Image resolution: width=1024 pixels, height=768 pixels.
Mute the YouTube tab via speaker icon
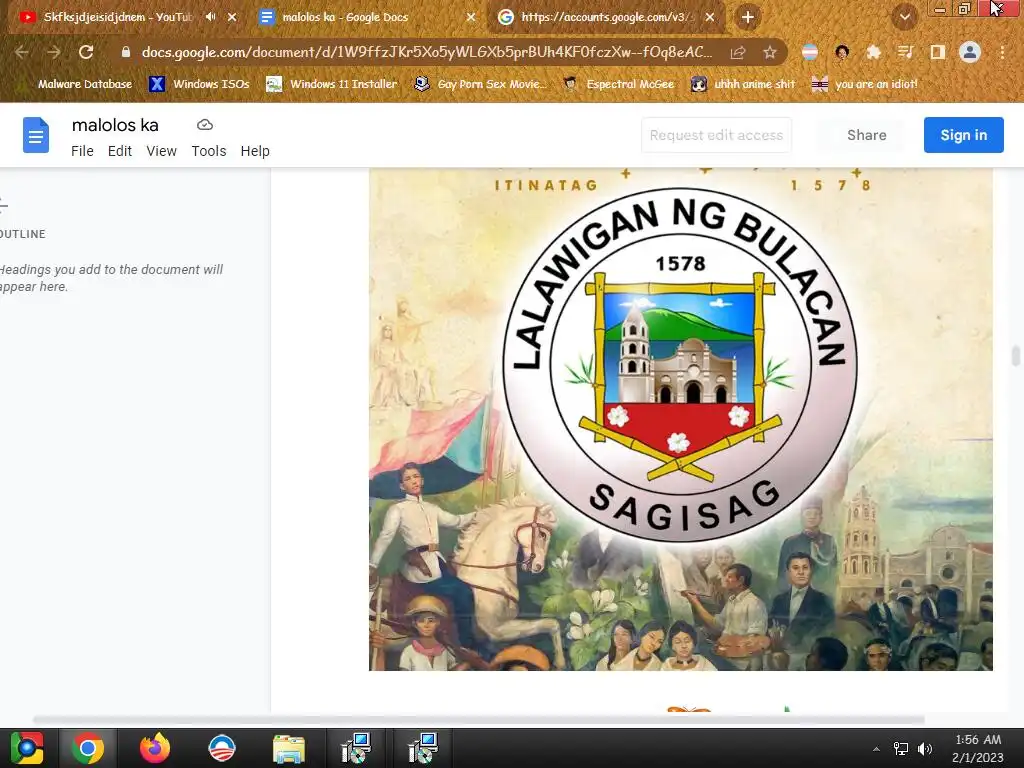click(x=210, y=17)
